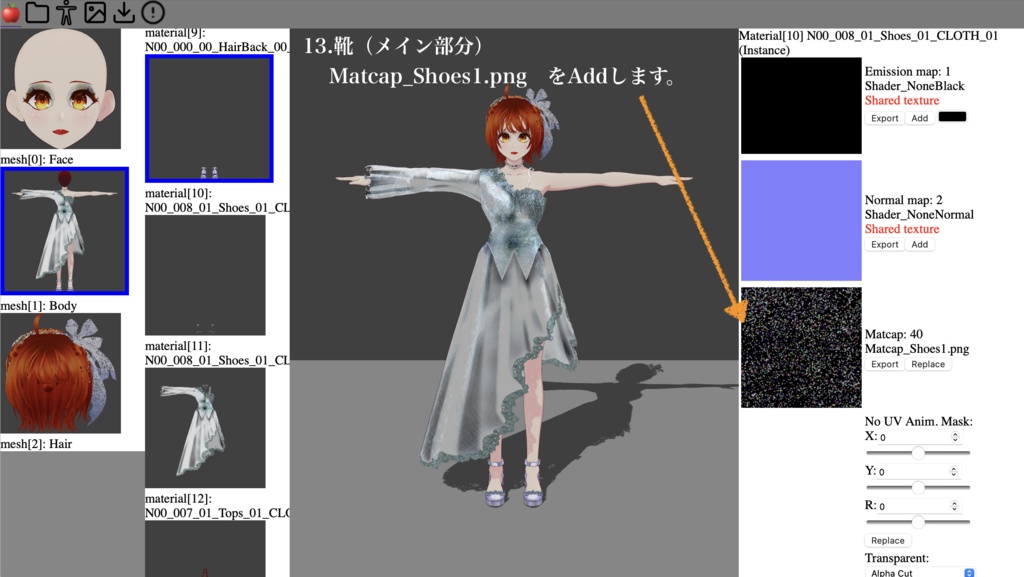Select material[10] Shoes thumbnail

pyautogui.click(x=205, y=275)
